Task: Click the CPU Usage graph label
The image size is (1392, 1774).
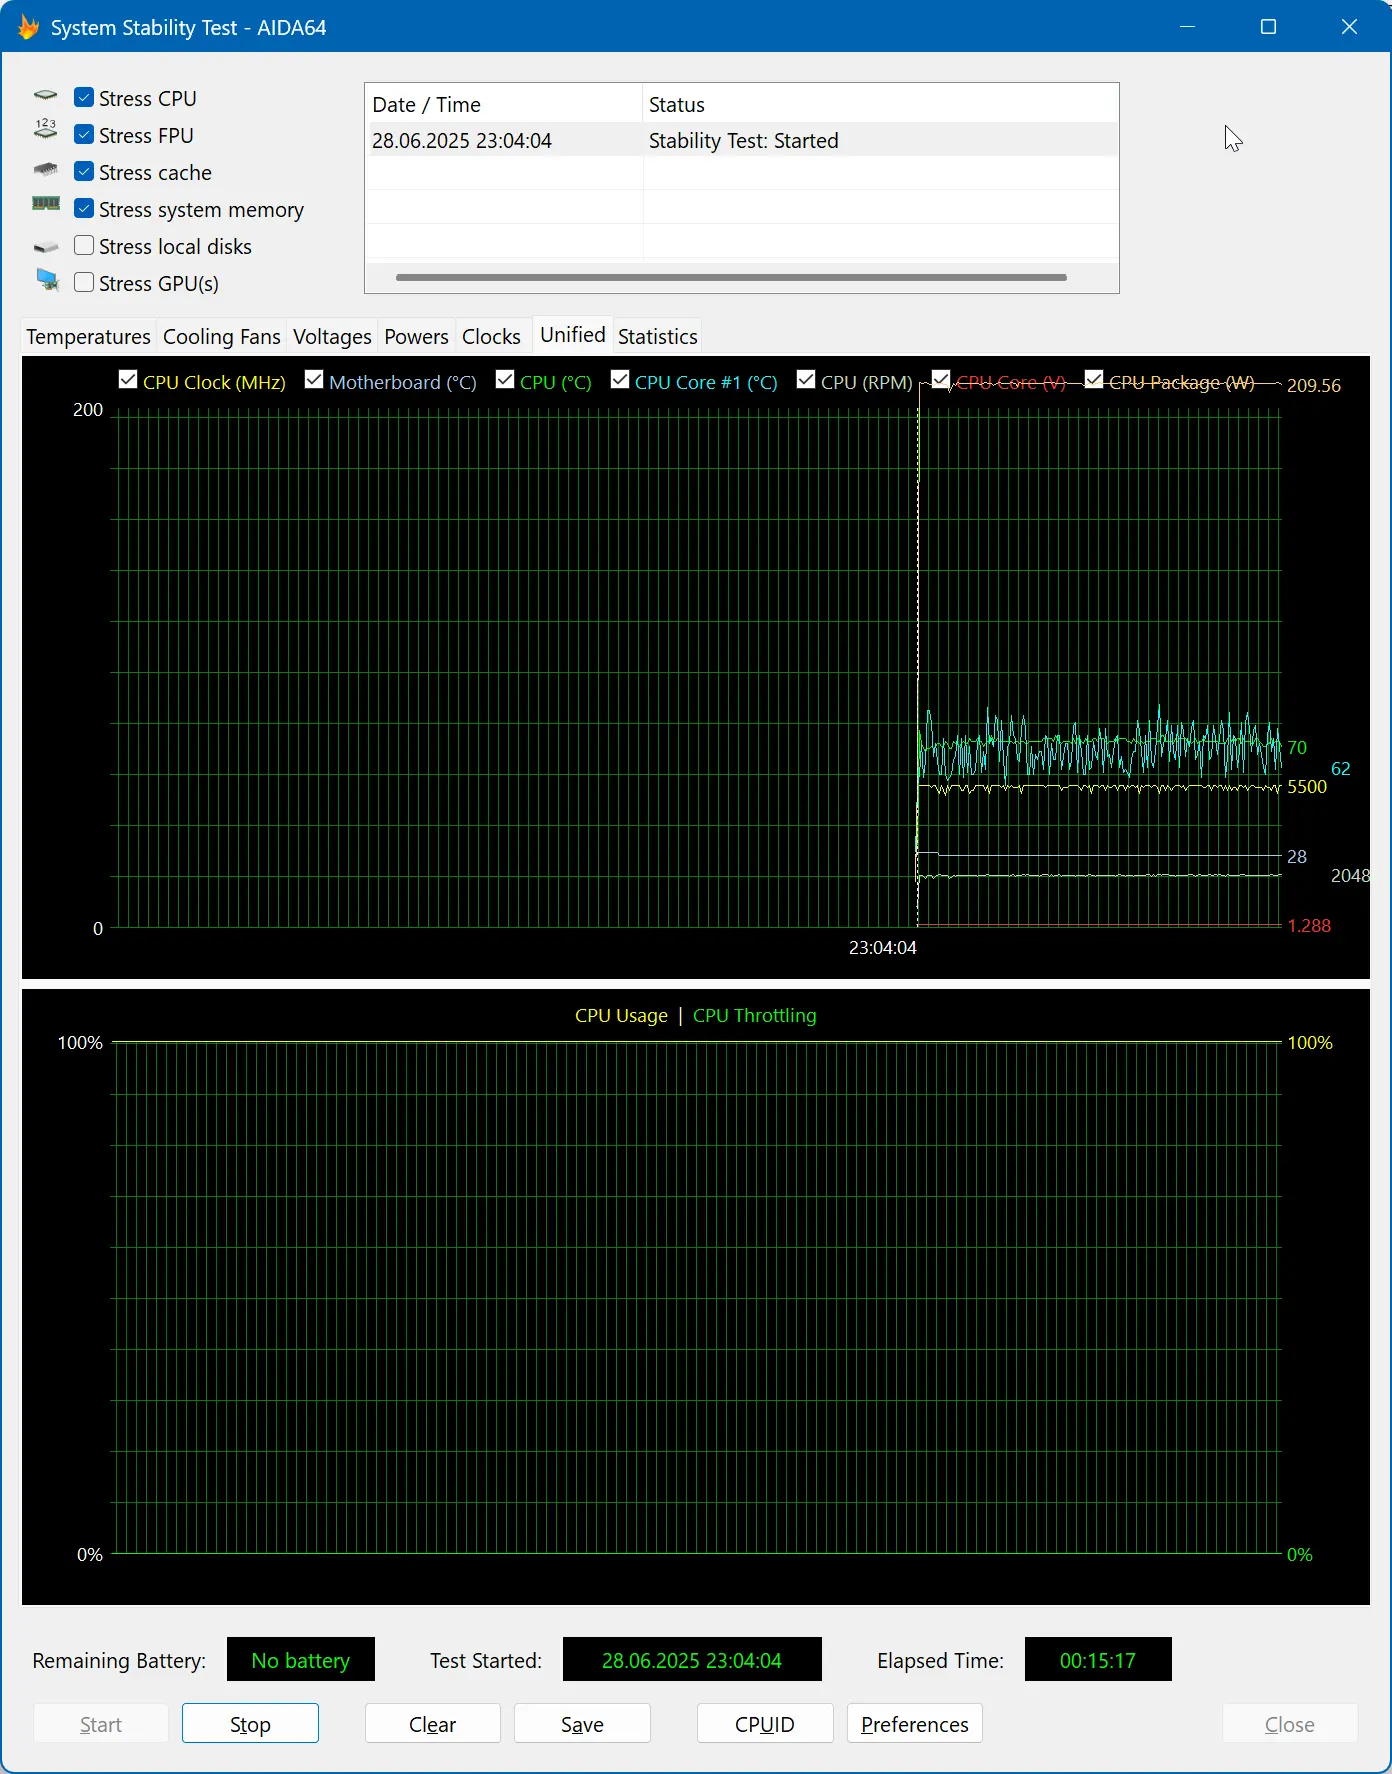Action: point(621,1015)
